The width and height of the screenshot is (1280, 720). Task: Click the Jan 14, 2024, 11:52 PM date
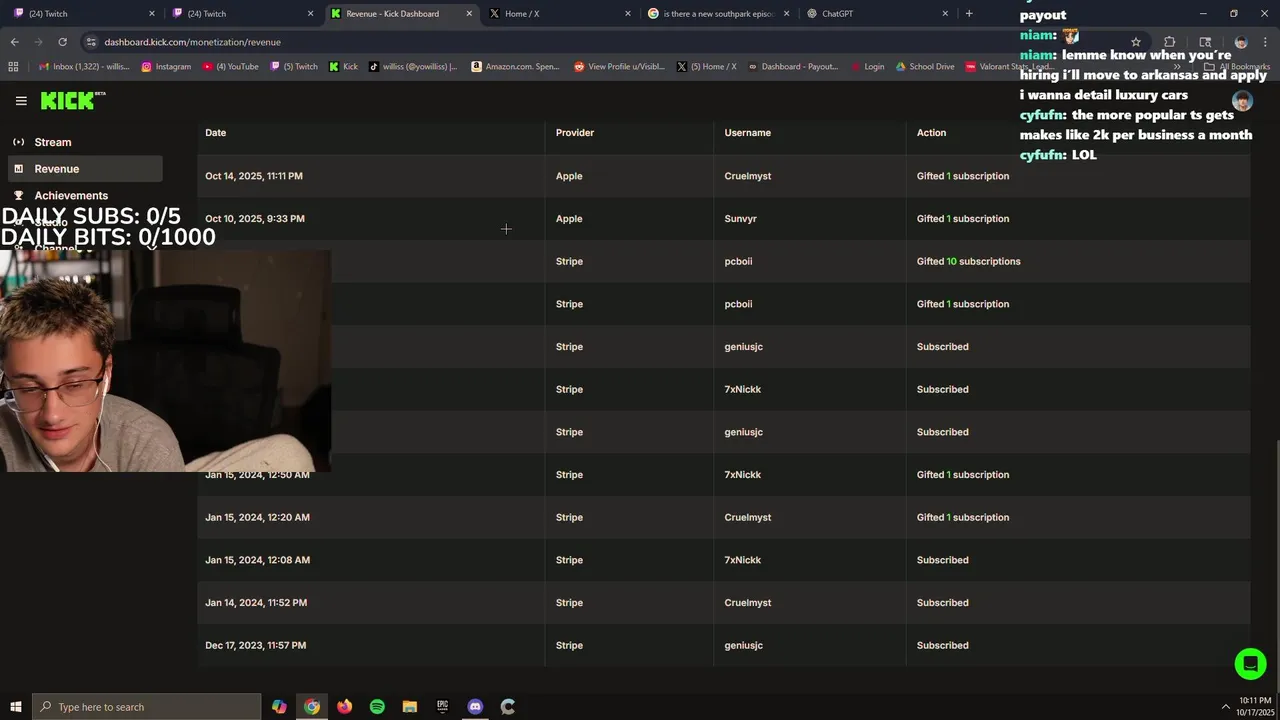coord(256,603)
